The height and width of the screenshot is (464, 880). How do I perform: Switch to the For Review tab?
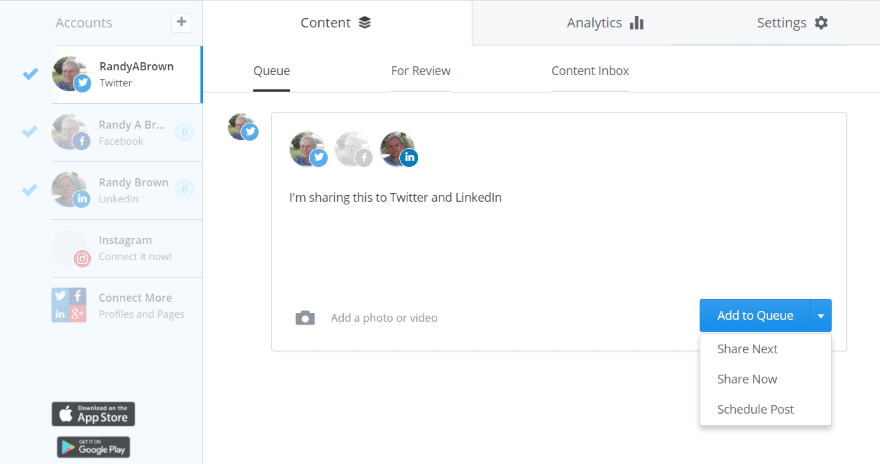point(420,71)
